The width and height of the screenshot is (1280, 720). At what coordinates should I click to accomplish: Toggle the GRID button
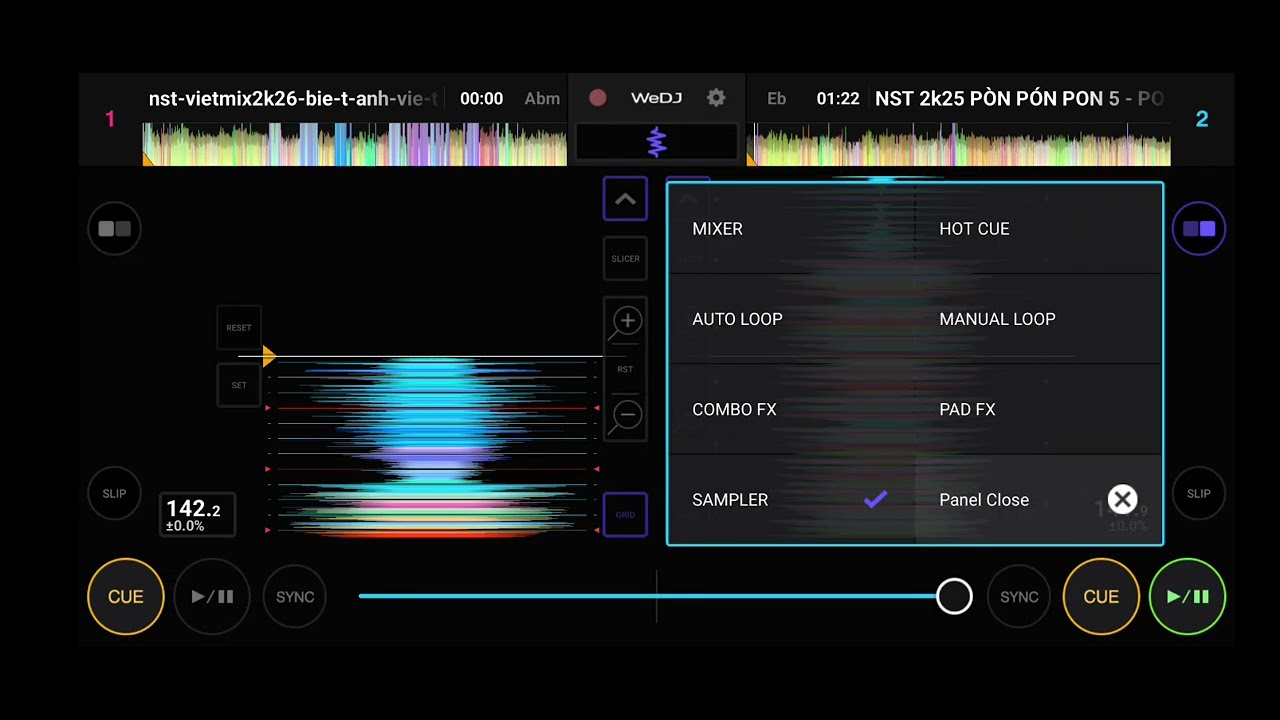tap(625, 515)
